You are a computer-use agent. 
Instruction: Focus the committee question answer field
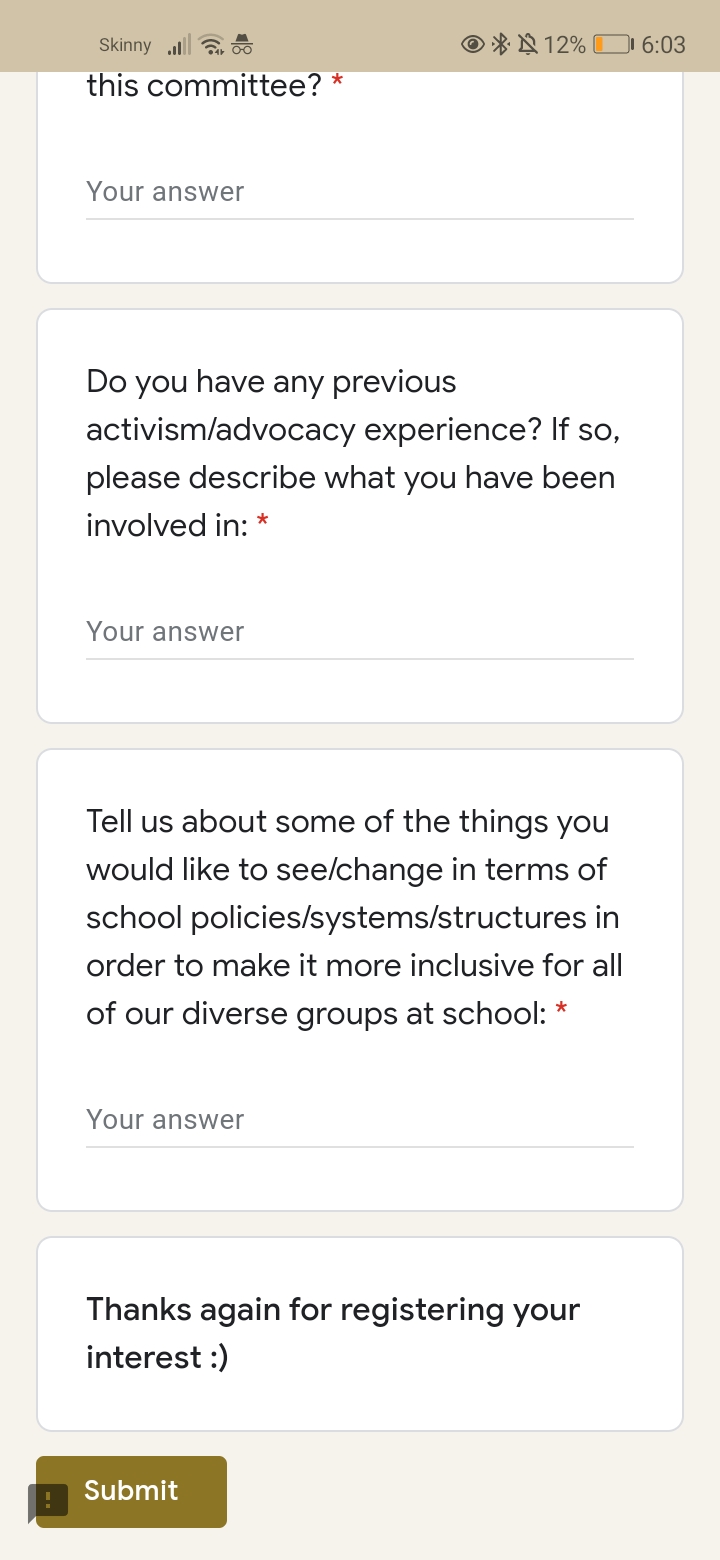pyautogui.click(x=360, y=192)
